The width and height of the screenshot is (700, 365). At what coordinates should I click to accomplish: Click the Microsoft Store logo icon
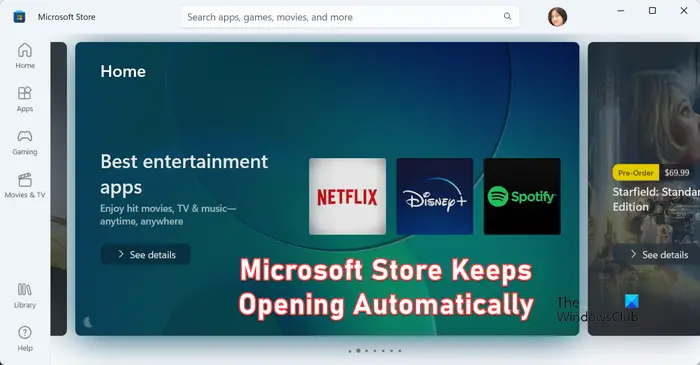pos(19,17)
